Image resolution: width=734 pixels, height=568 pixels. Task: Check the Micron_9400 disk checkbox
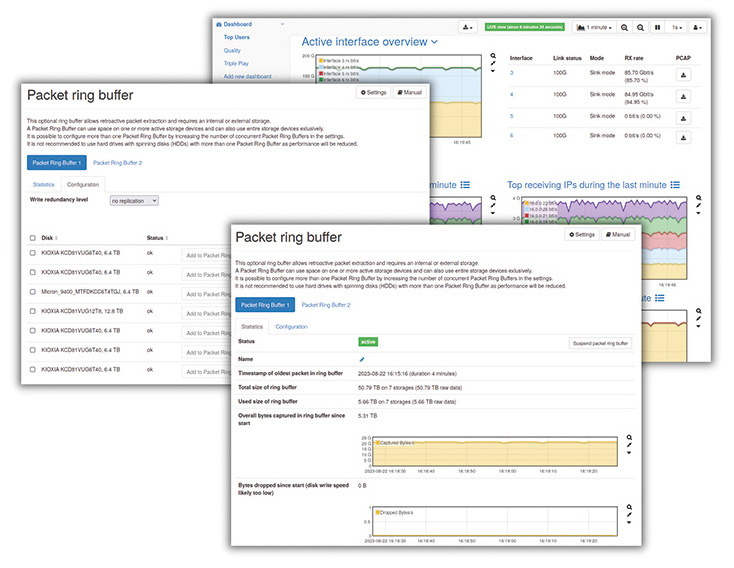32,292
